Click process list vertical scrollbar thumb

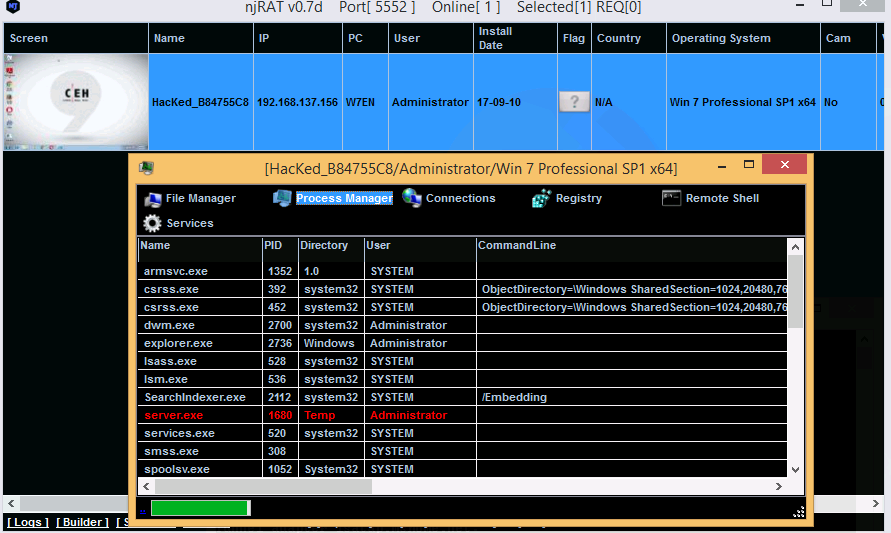pos(796,292)
